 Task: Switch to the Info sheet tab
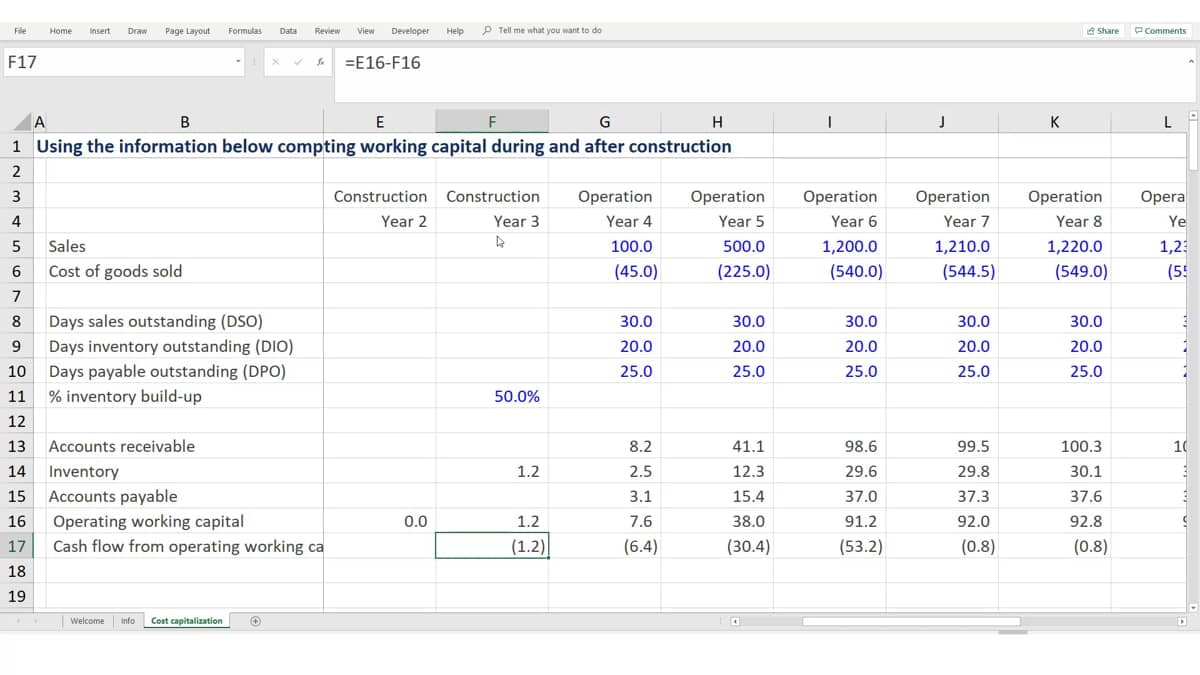tap(128, 621)
